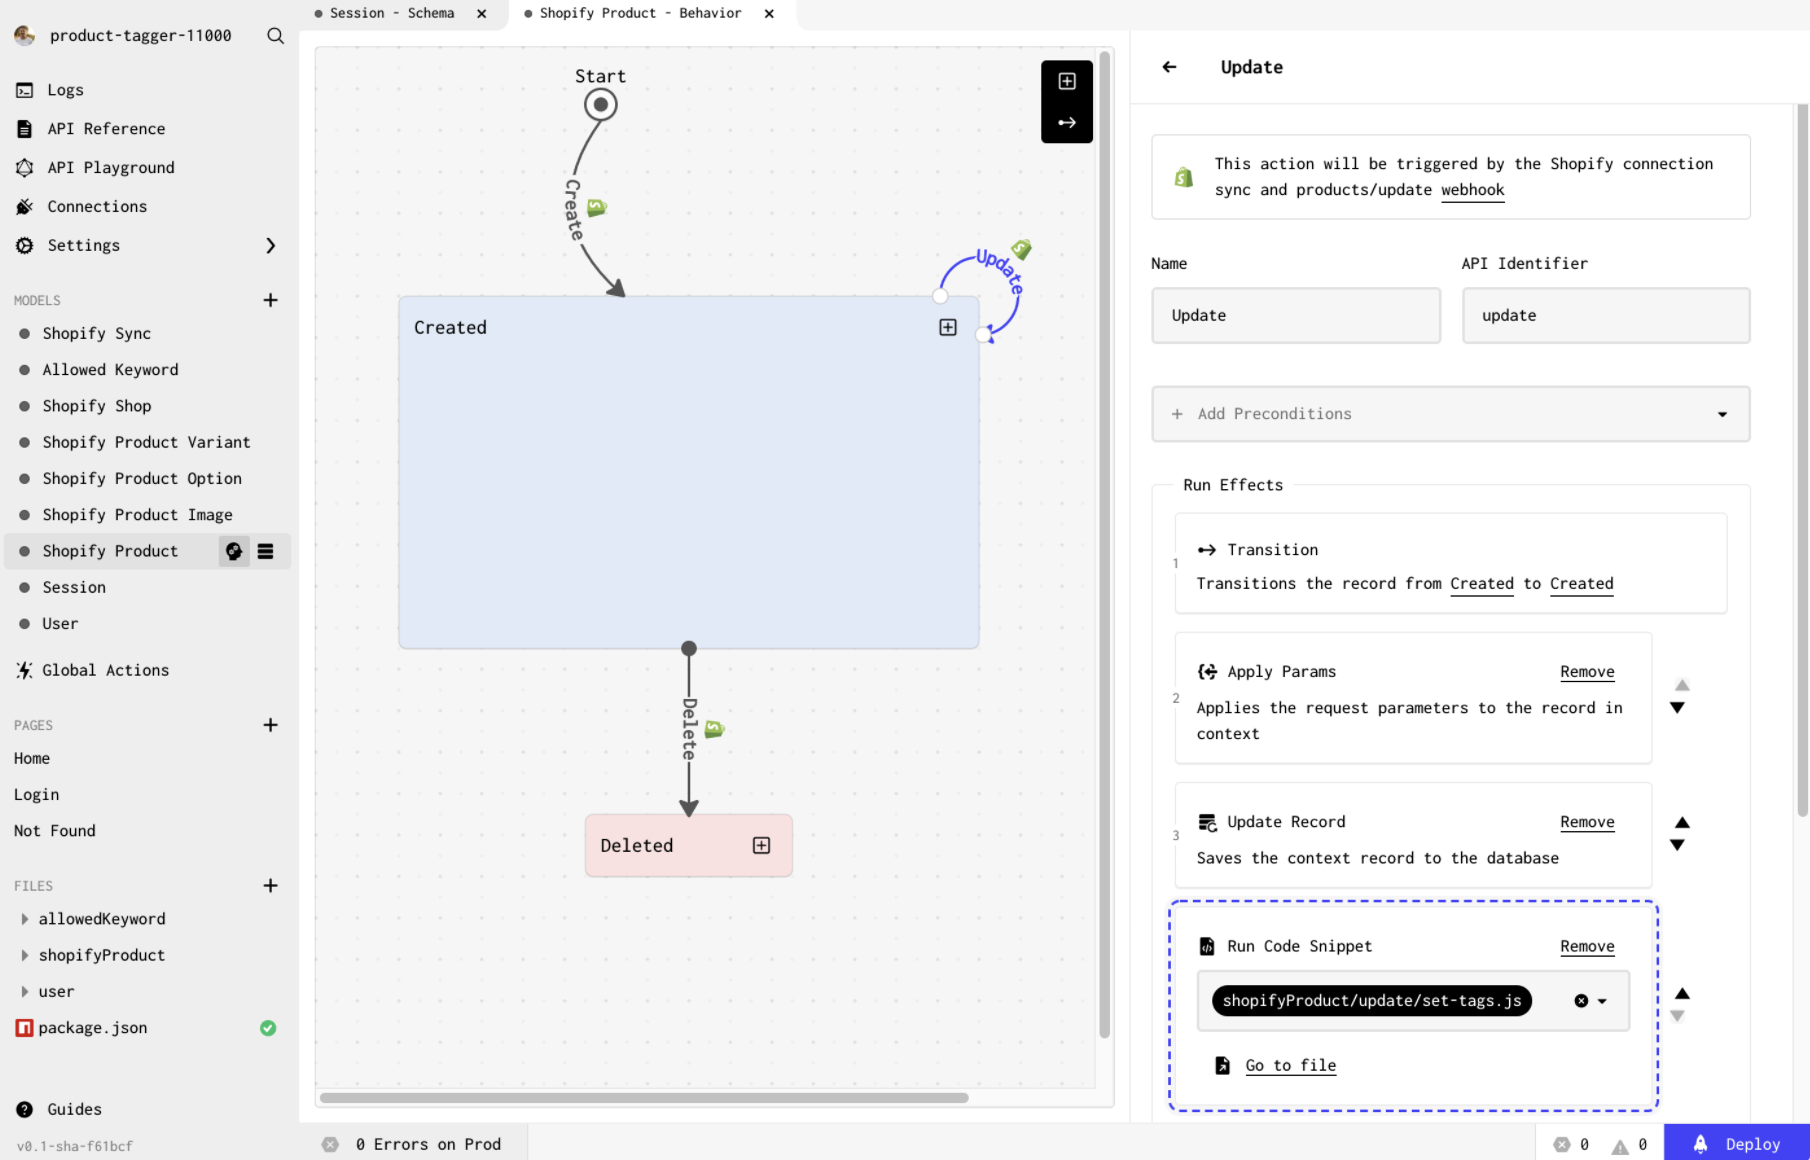1810x1160 pixels.
Task: Add a new model with plus icon
Action: [x=270, y=300]
